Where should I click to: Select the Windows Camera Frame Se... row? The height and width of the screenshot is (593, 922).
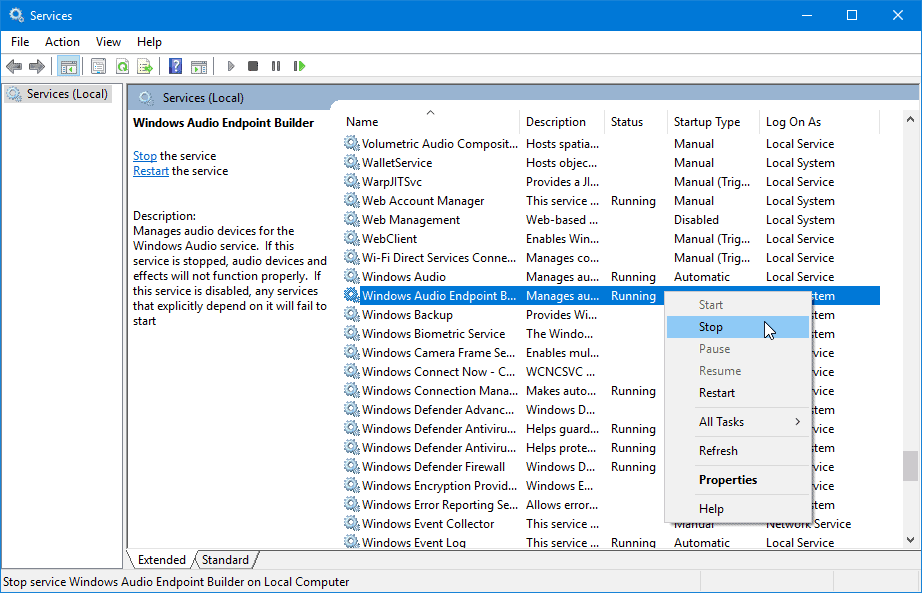[504, 353]
